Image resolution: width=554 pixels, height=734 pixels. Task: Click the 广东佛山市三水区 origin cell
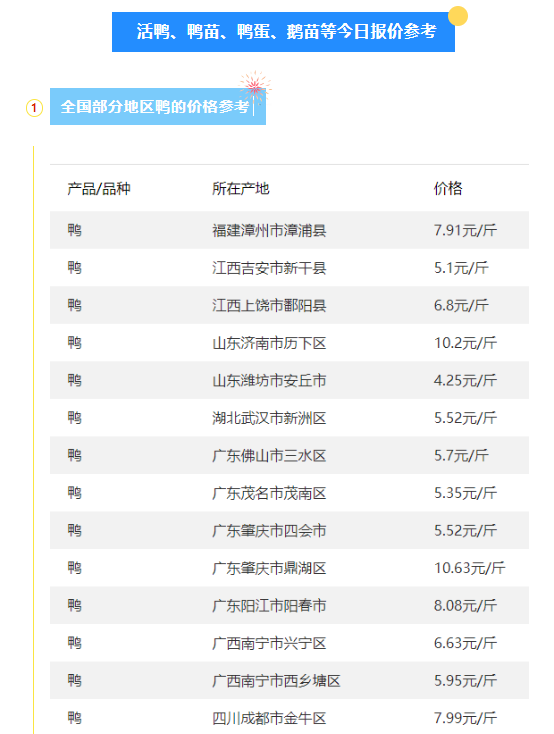[x=269, y=456]
